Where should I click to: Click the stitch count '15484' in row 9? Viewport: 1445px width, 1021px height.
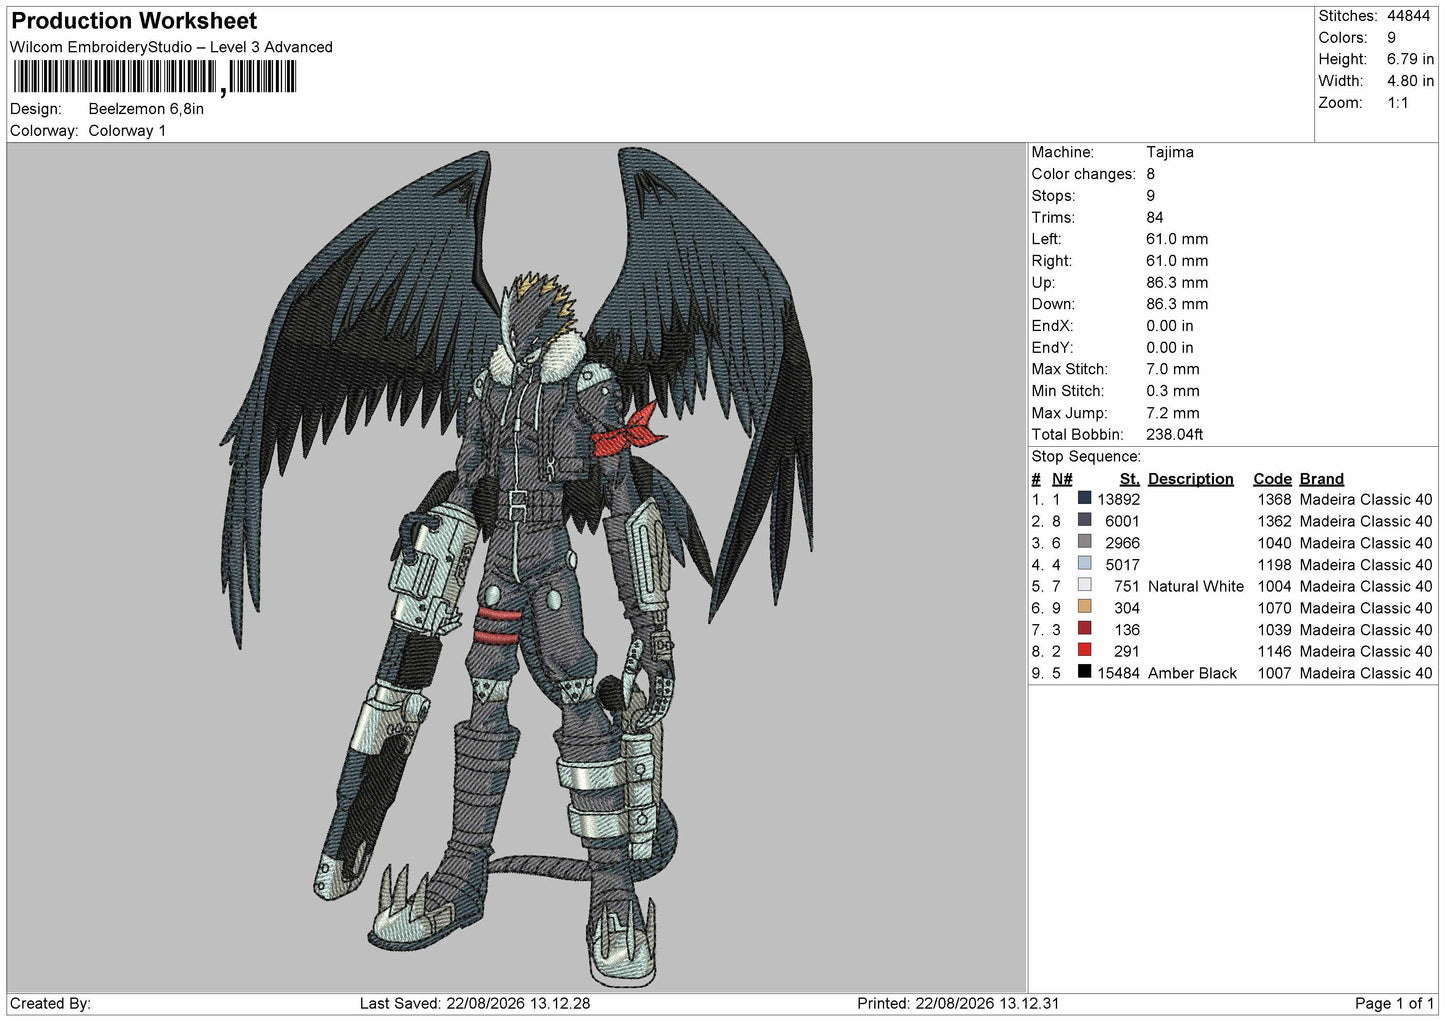tap(1118, 673)
